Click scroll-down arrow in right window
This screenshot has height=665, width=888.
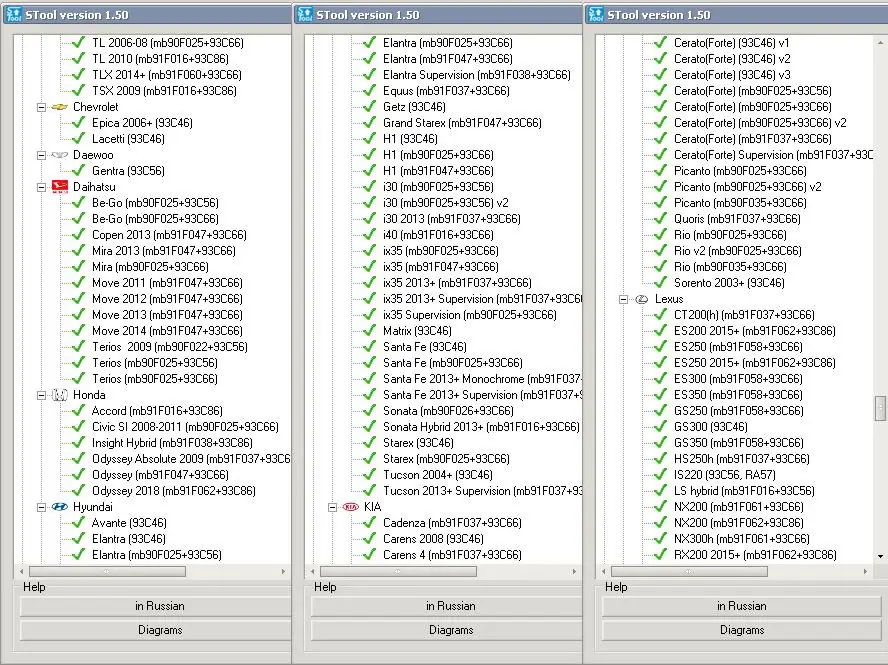point(880,556)
